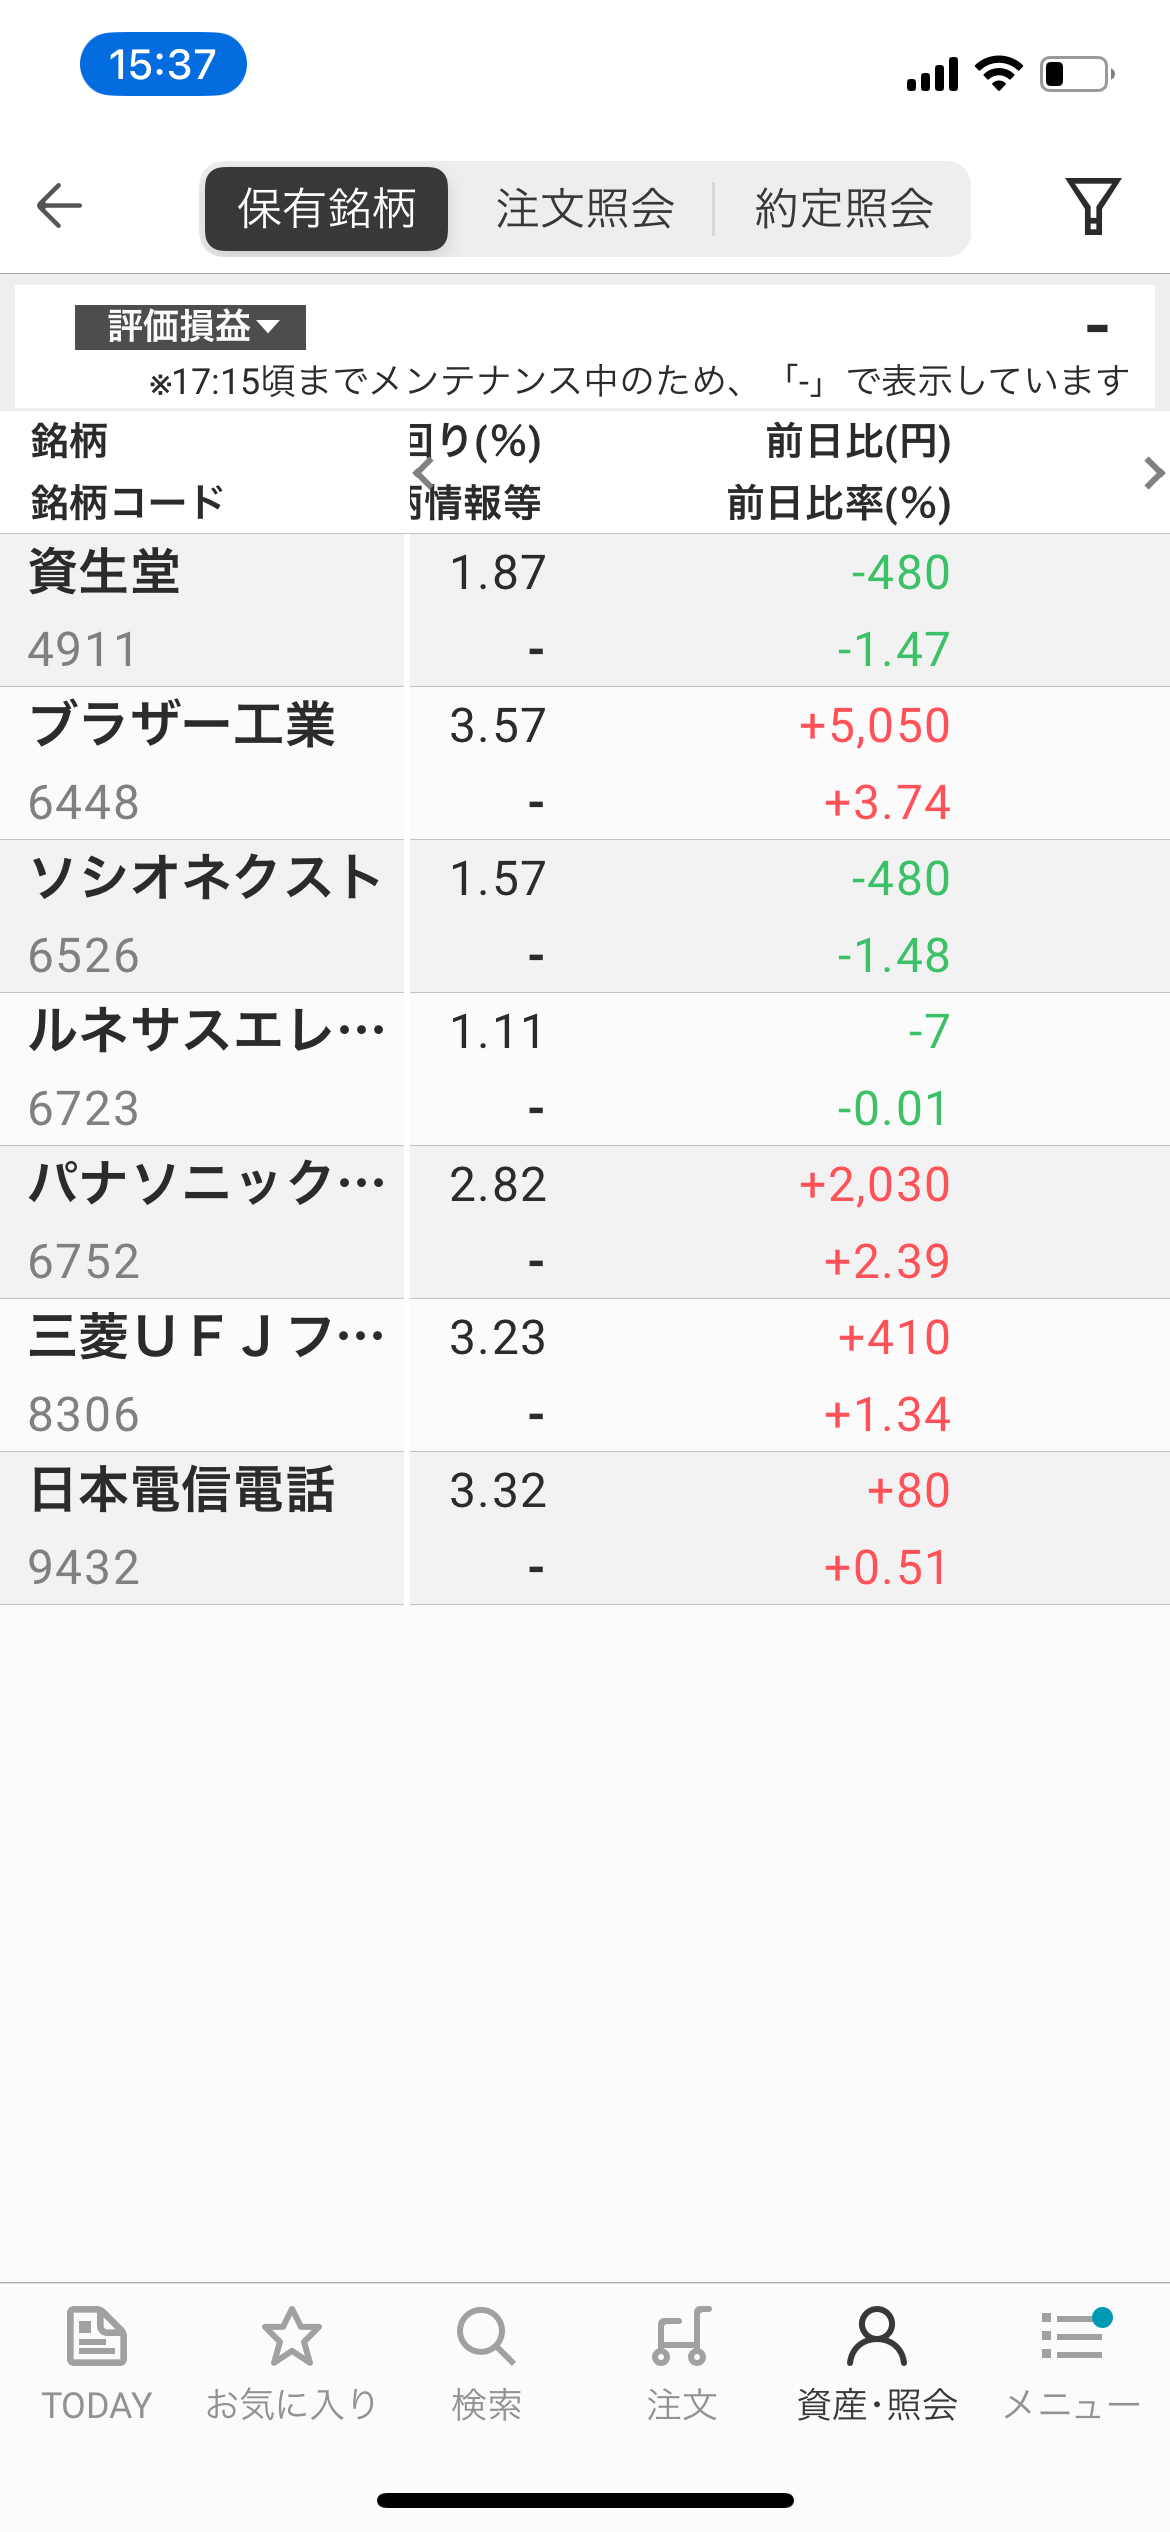Image resolution: width=1170 pixels, height=2532 pixels.
Task: Switch to 保有銘柄 tab
Action: coord(326,208)
